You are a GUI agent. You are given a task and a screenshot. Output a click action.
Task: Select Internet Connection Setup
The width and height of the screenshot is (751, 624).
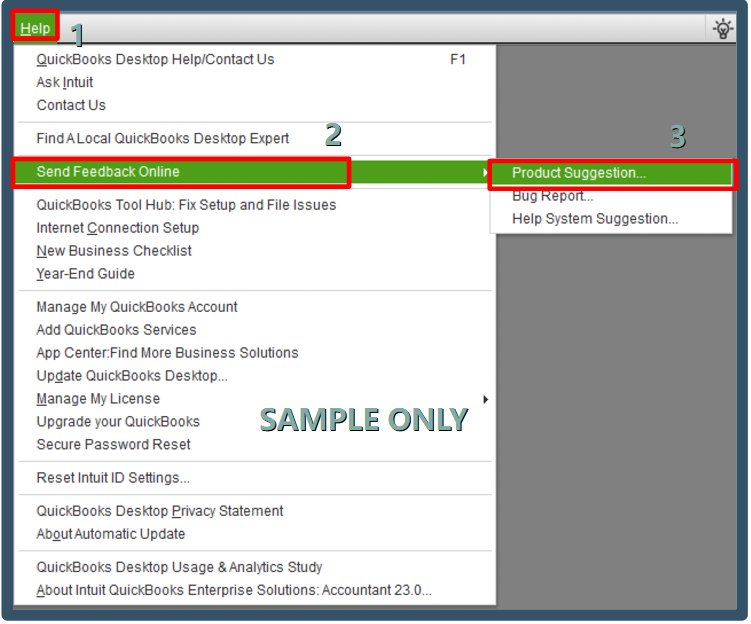[118, 228]
